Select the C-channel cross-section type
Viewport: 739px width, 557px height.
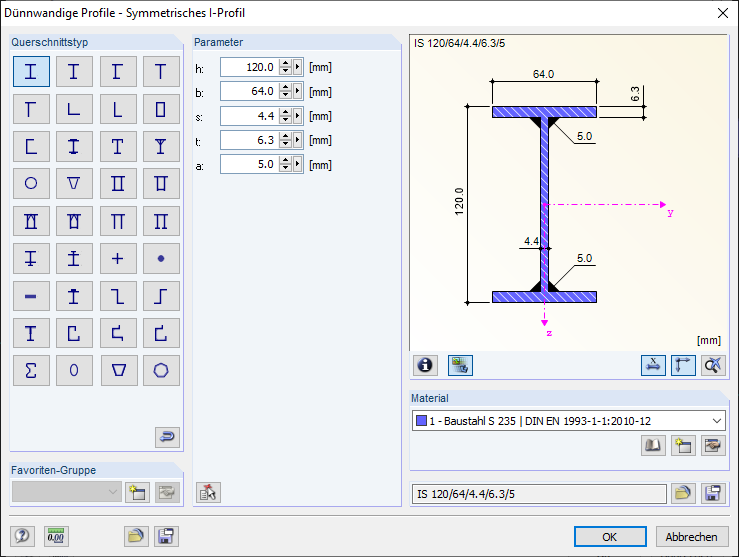coord(31,146)
